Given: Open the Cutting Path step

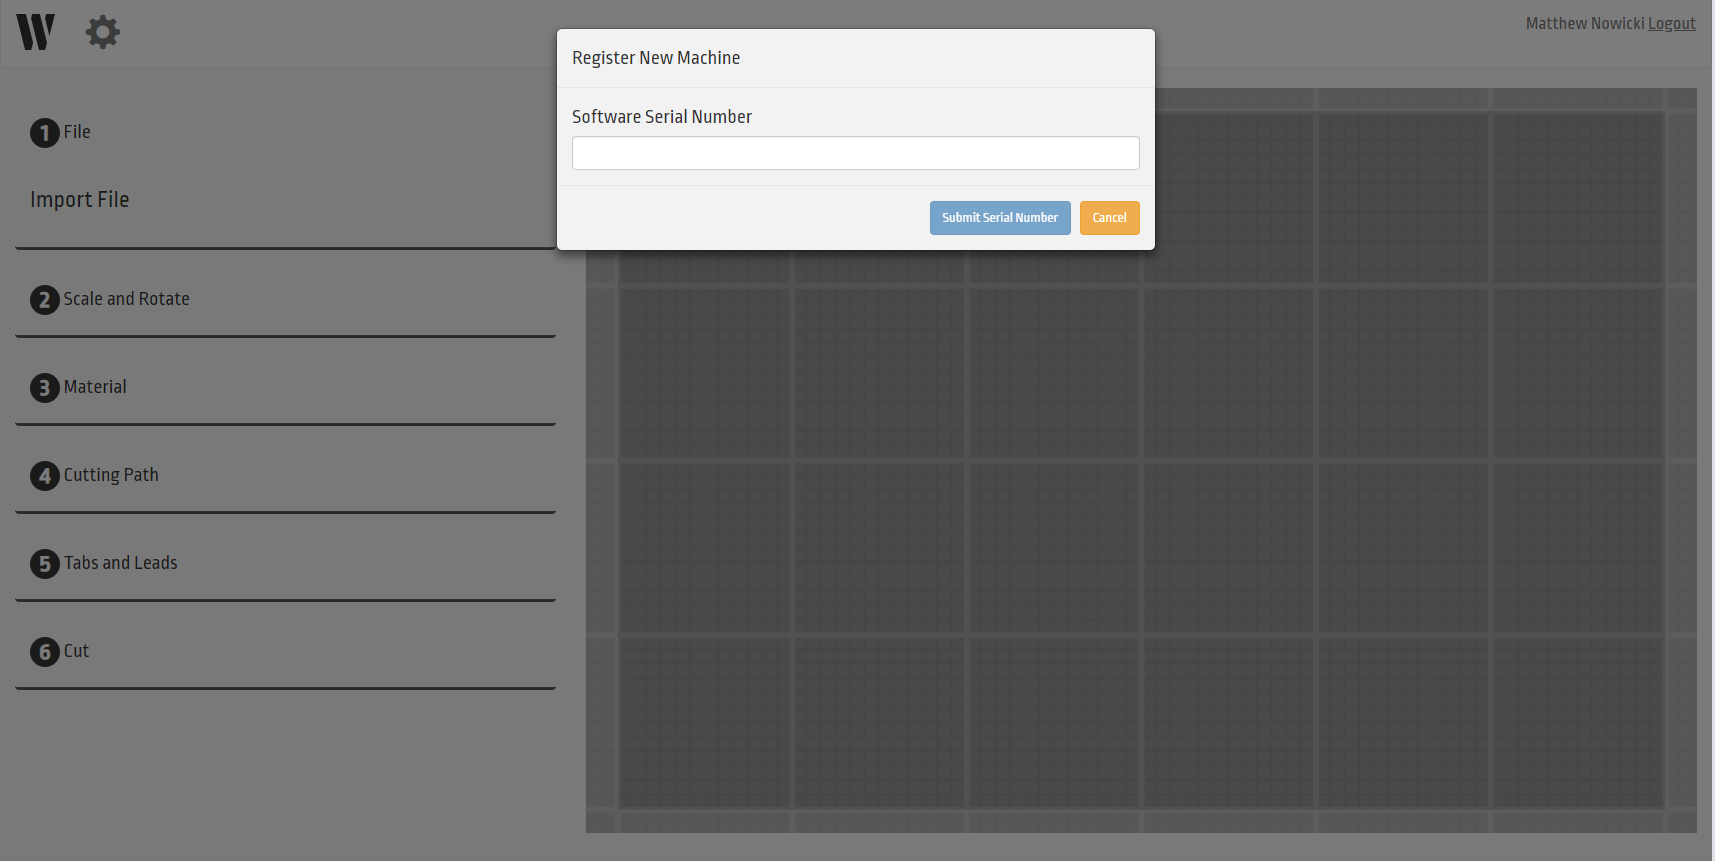Looking at the screenshot, I should tap(111, 475).
